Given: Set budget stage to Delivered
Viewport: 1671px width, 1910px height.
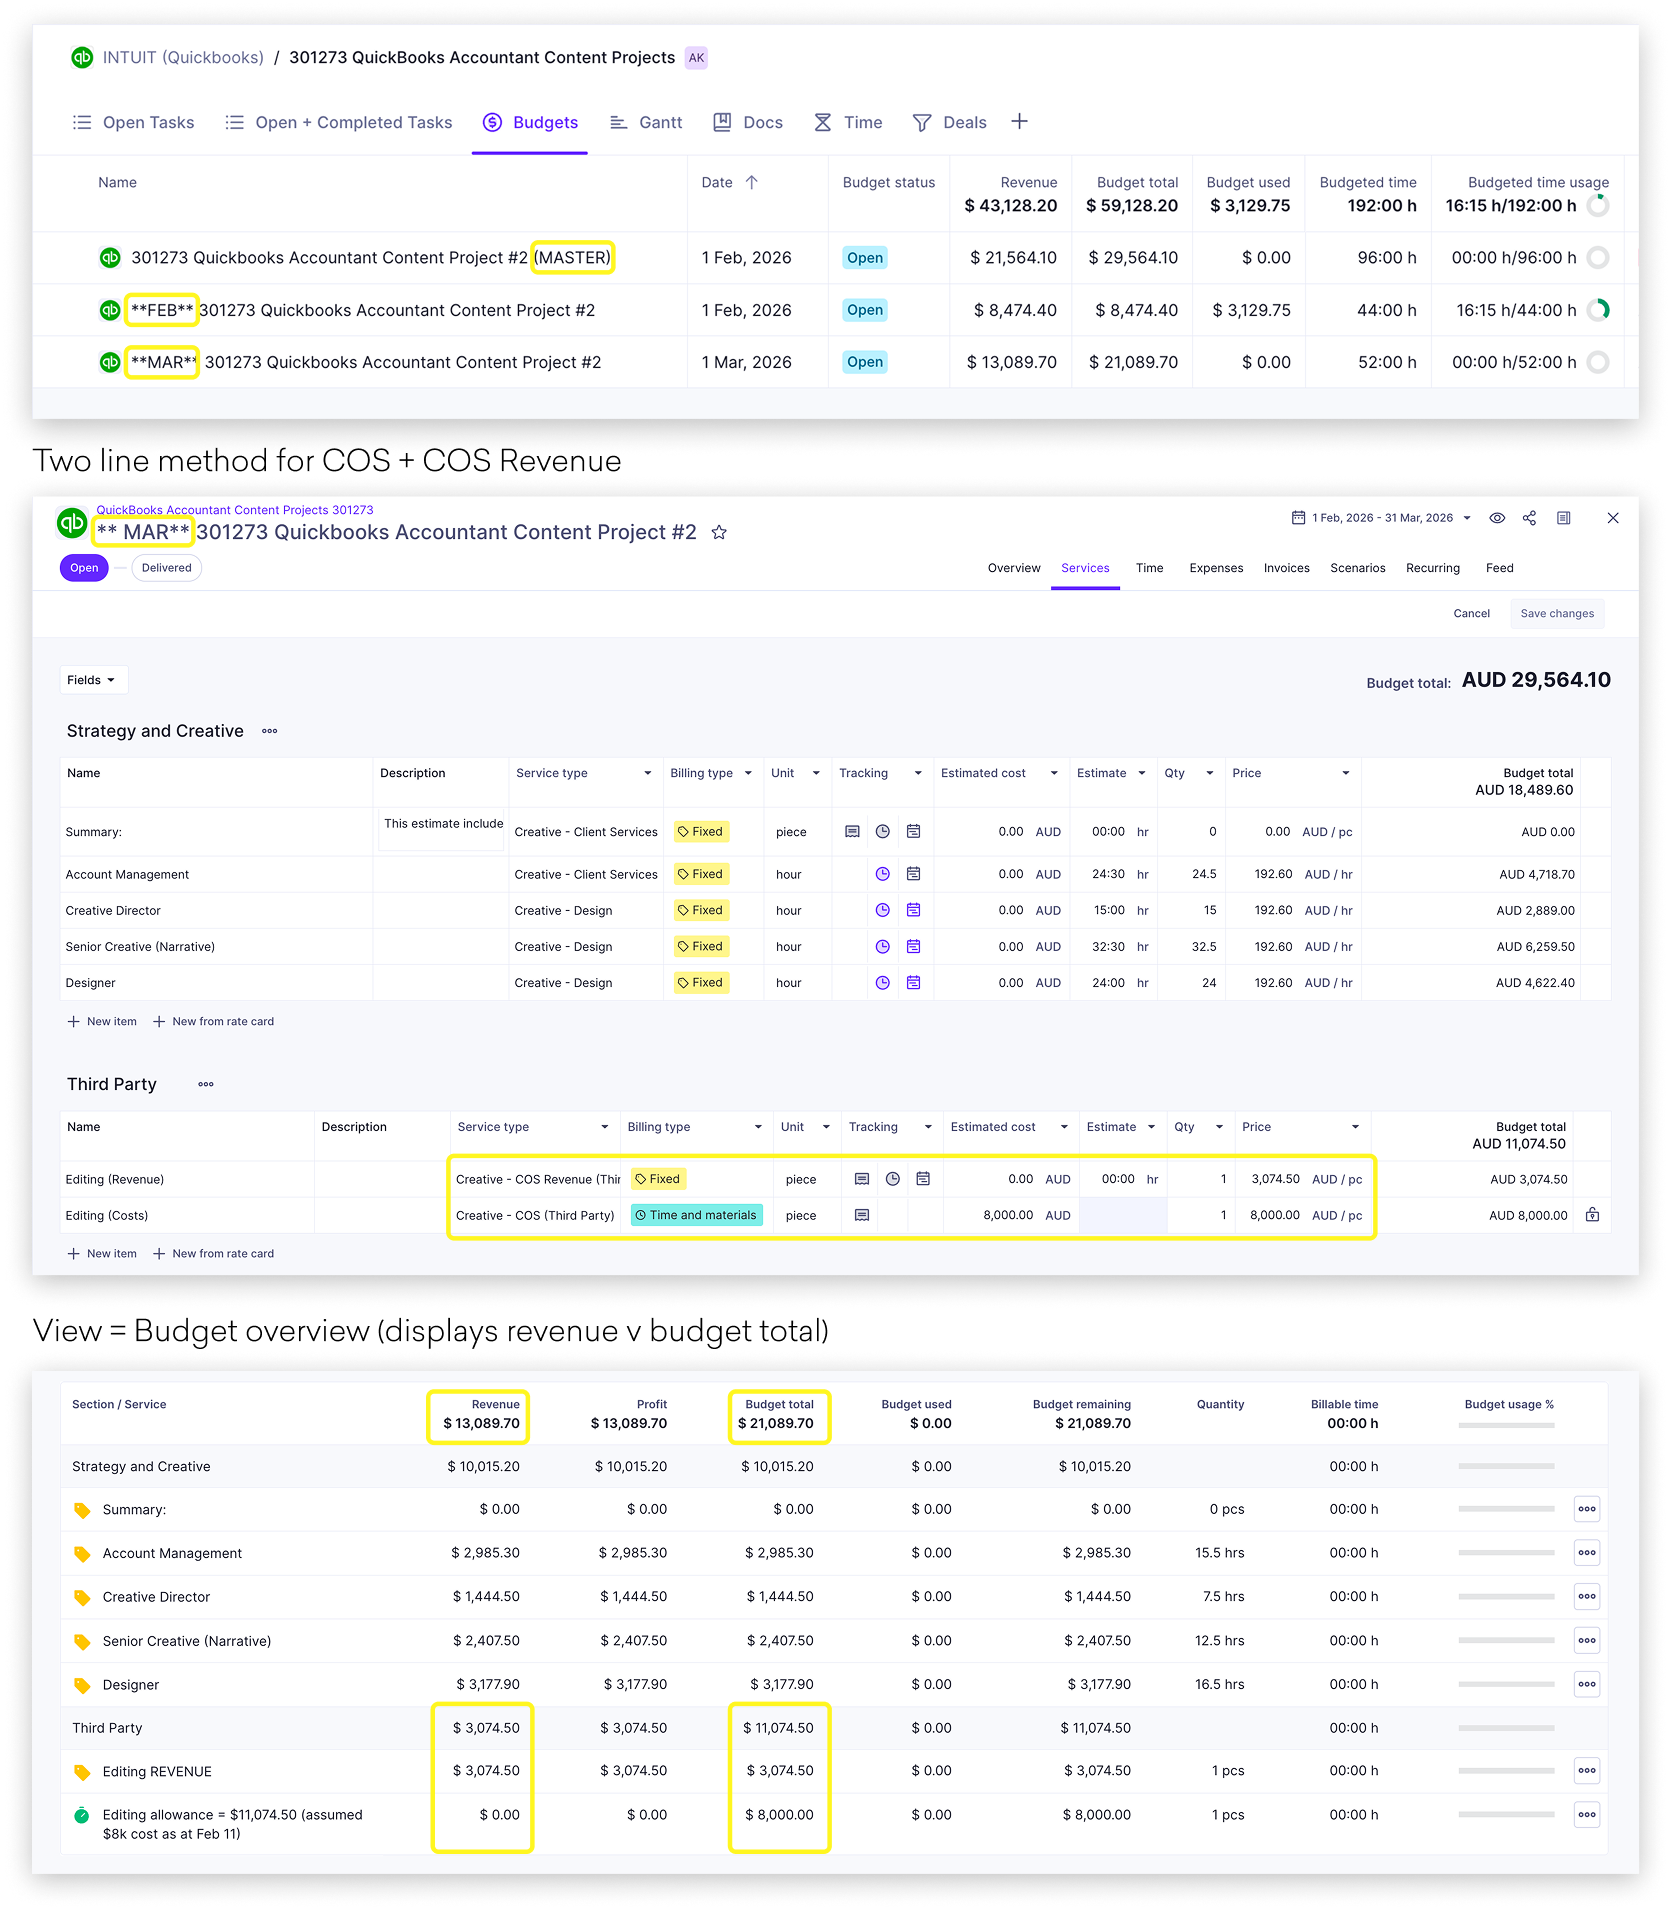Looking at the screenshot, I should 166,568.
